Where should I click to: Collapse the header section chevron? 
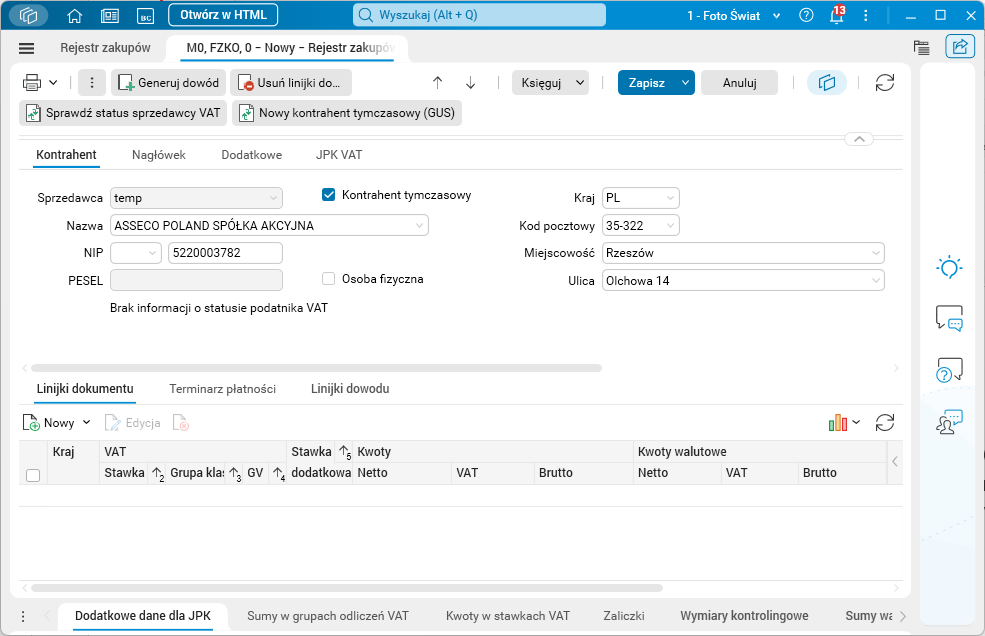(x=859, y=139)
